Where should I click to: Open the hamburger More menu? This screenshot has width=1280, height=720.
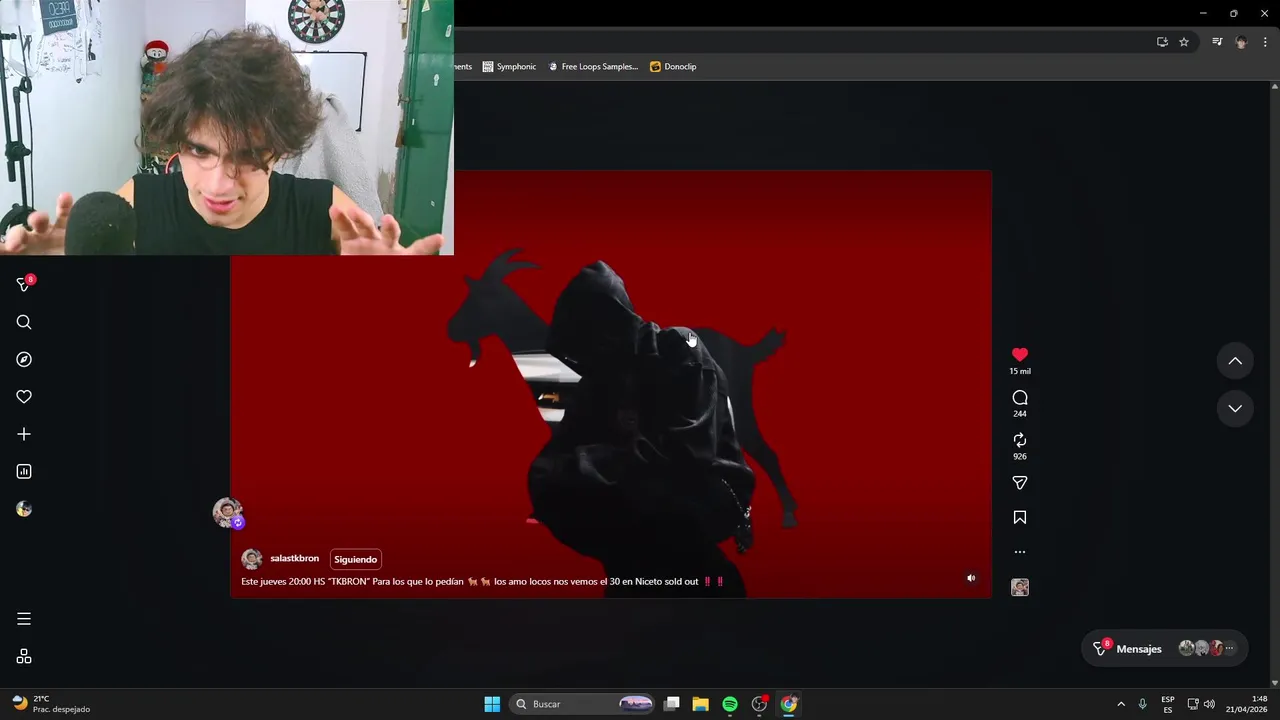(x=24, y=619)
